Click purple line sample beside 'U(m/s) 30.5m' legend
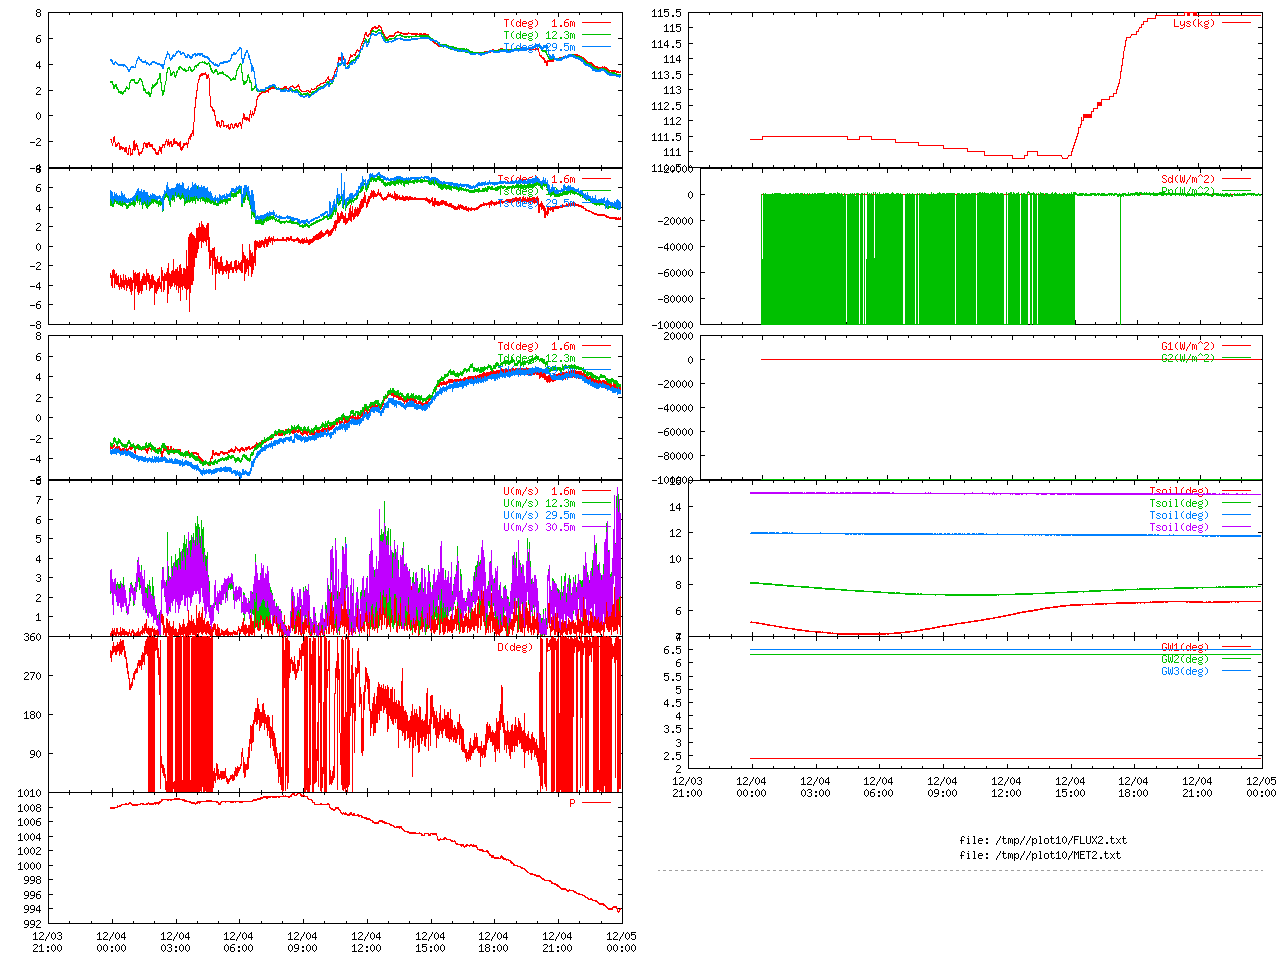This screenshot has height=960, width=1280. point(597,527)
